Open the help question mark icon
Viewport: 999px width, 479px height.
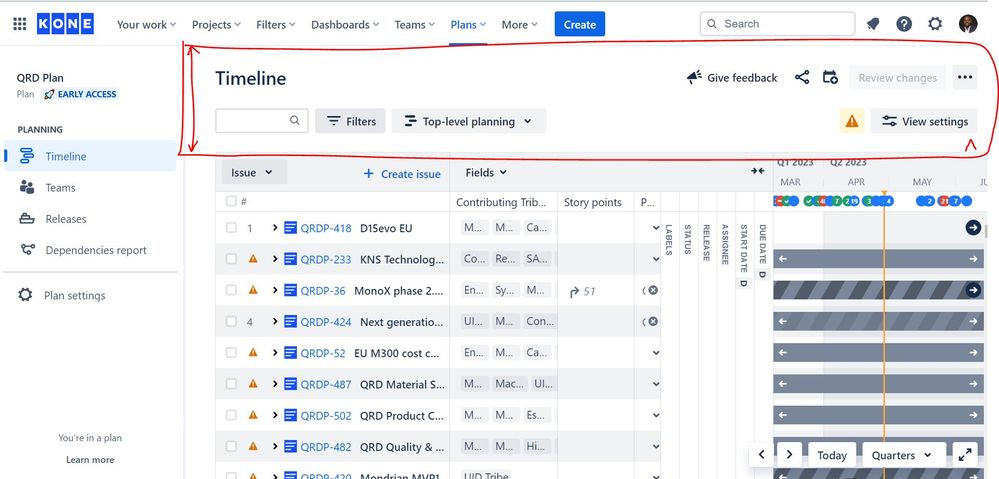pos(903,24)
